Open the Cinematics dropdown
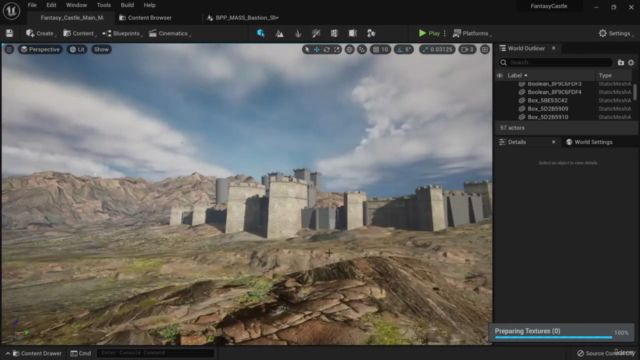This screenshot has height=360, width=640. coord(169,33)
